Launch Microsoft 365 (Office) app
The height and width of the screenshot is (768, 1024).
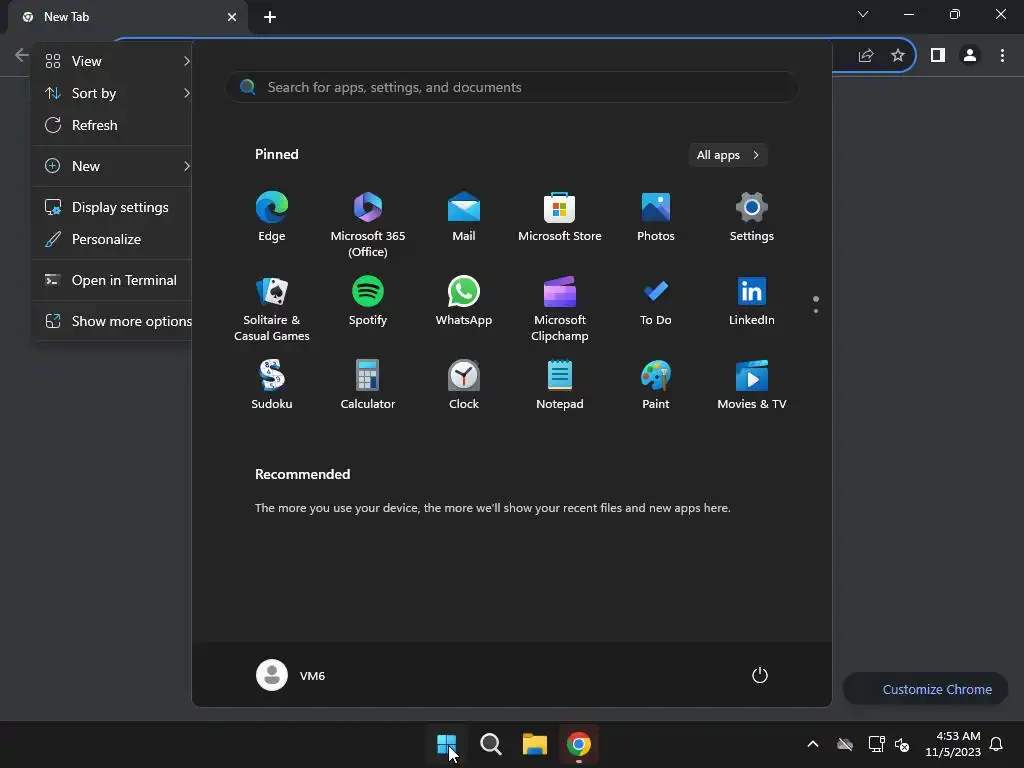pyautogui.click(x=368, y=224)
